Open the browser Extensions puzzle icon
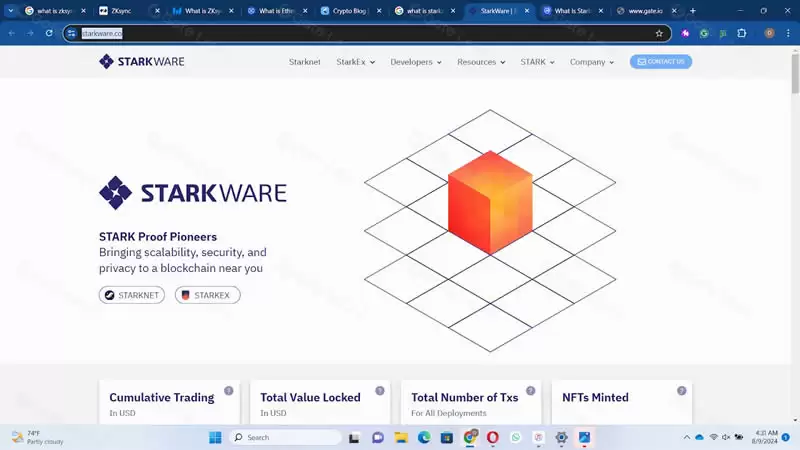 (741, 33)
